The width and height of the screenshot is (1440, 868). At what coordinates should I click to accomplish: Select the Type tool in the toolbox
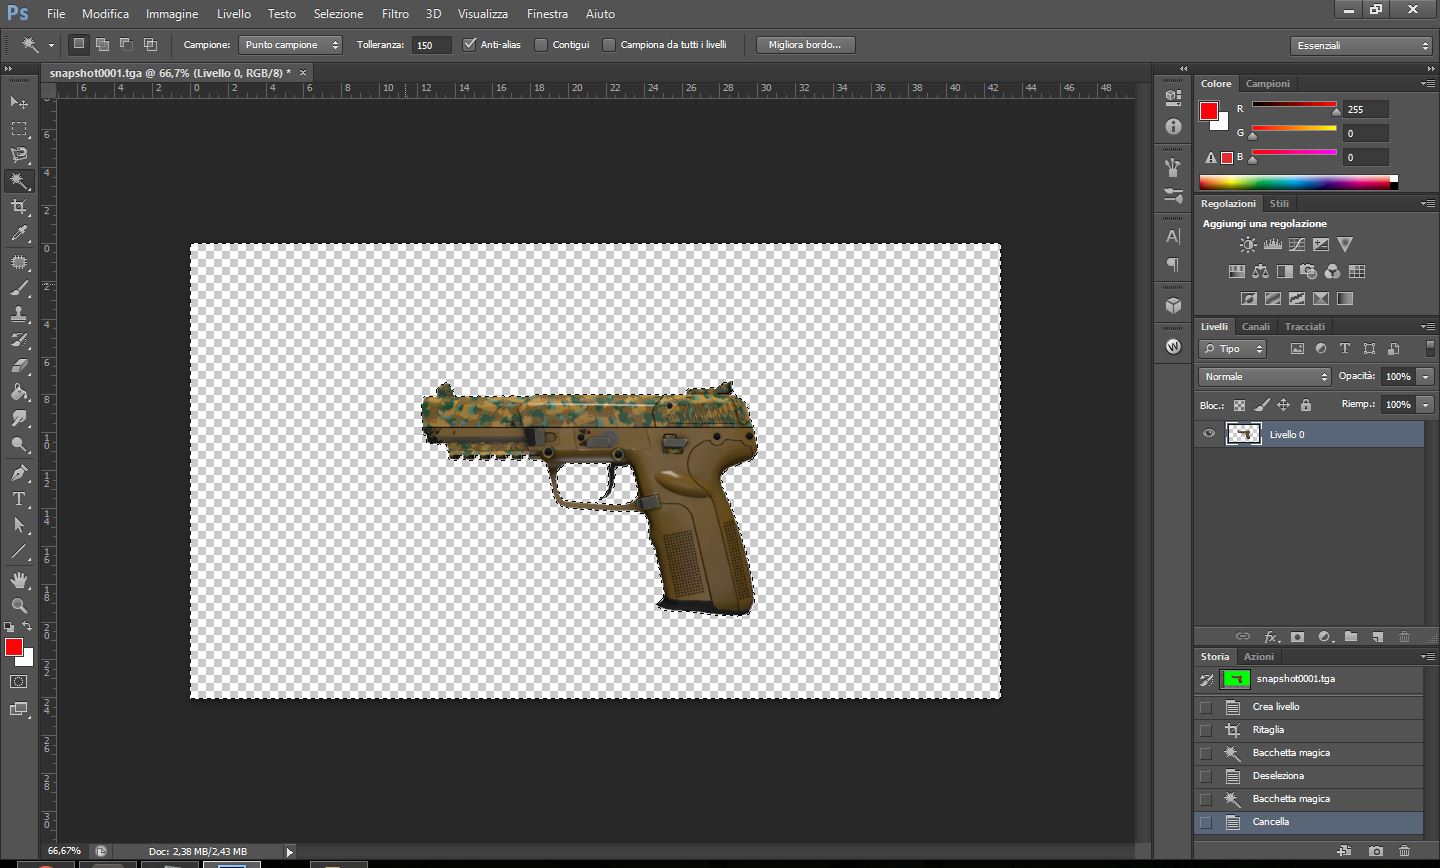(x=19, y=499)
